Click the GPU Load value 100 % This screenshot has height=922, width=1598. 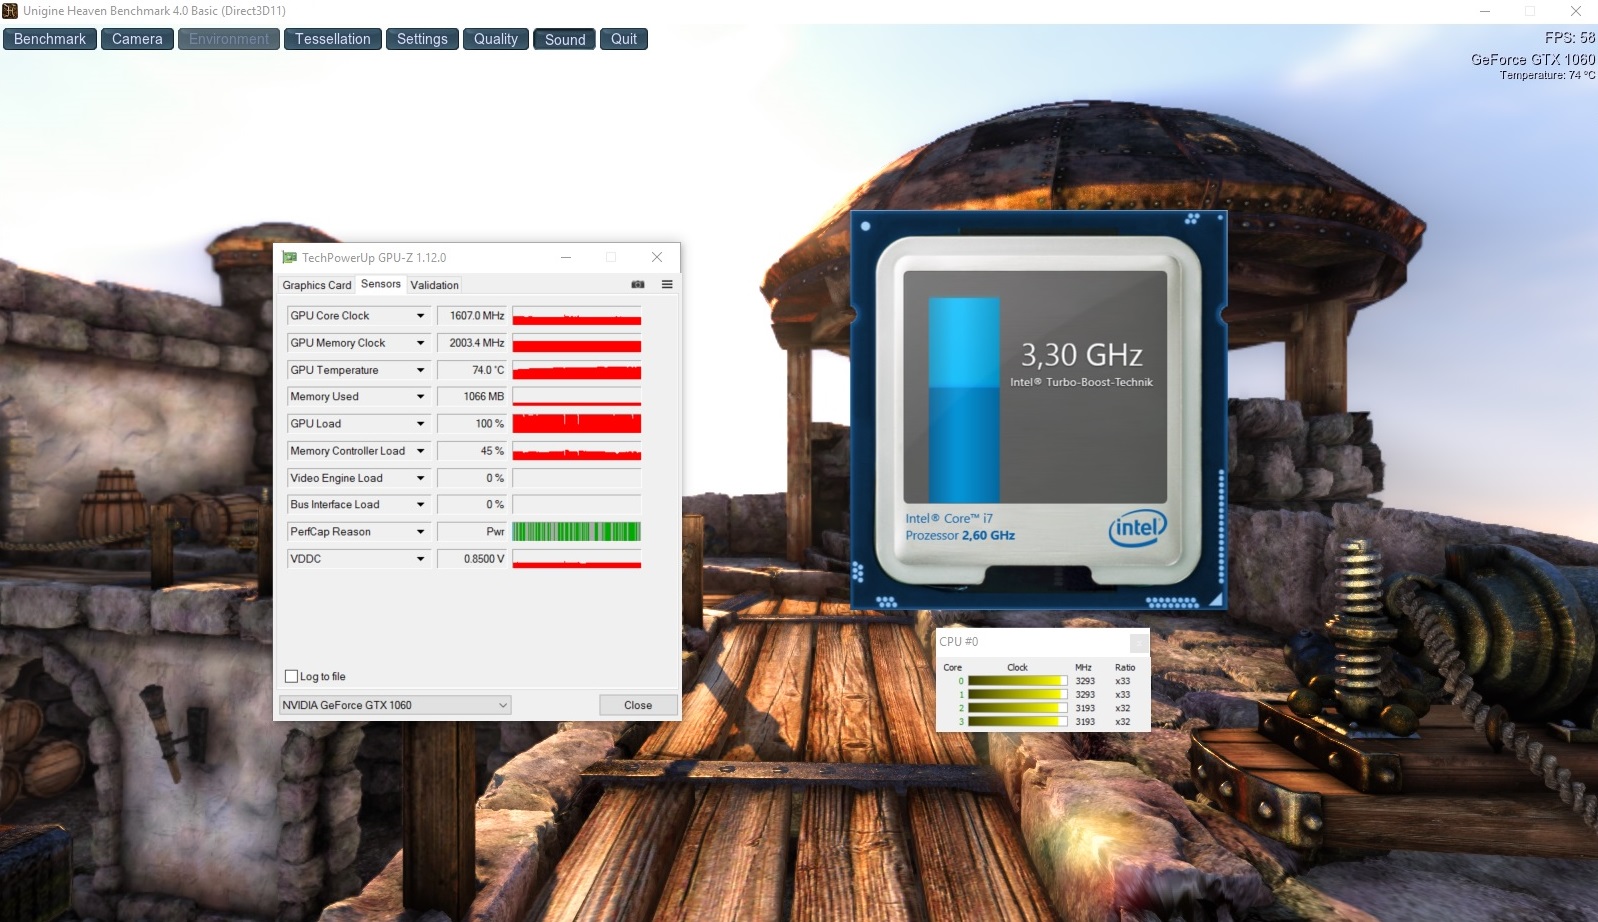(473, 424)
